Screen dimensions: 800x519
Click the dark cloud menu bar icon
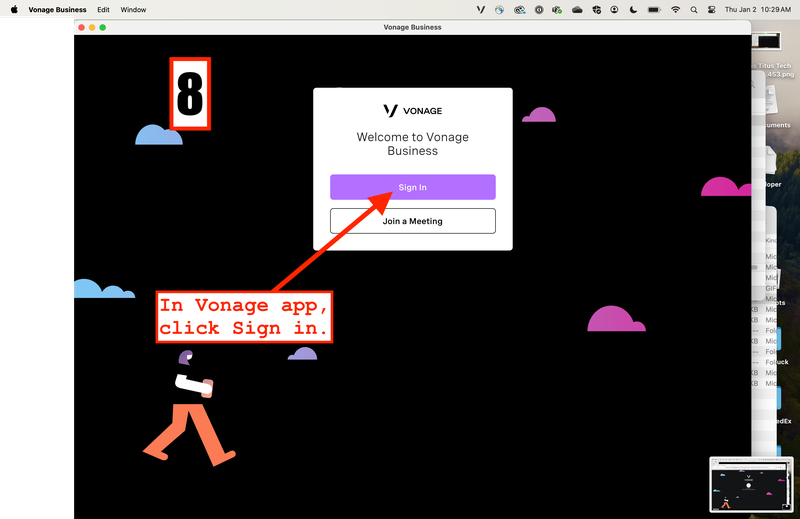[578, 9]
